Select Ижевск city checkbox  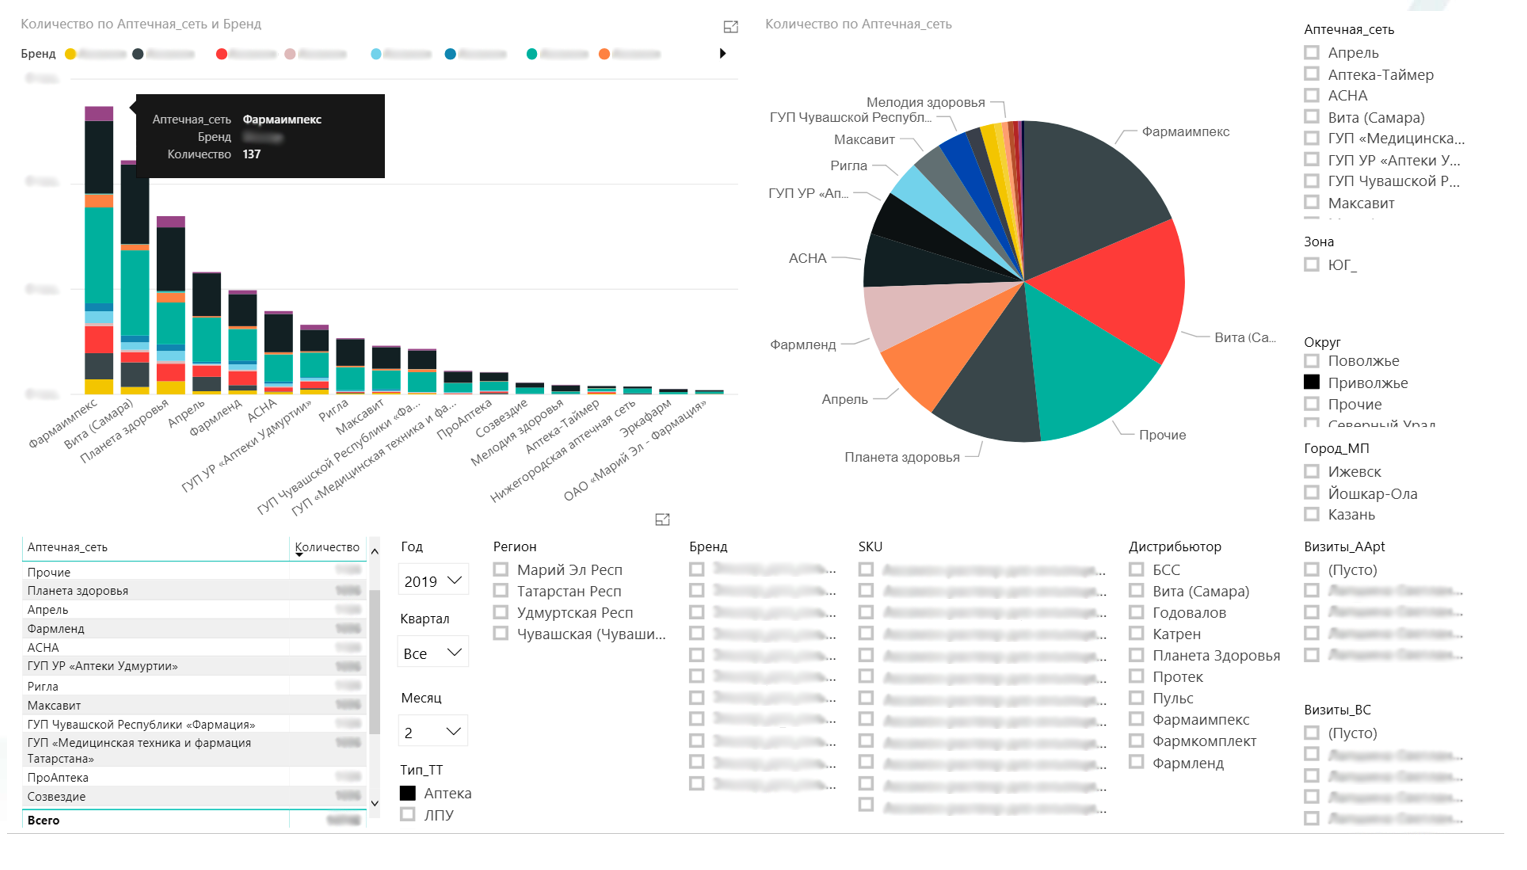[x=1312, y=471]
